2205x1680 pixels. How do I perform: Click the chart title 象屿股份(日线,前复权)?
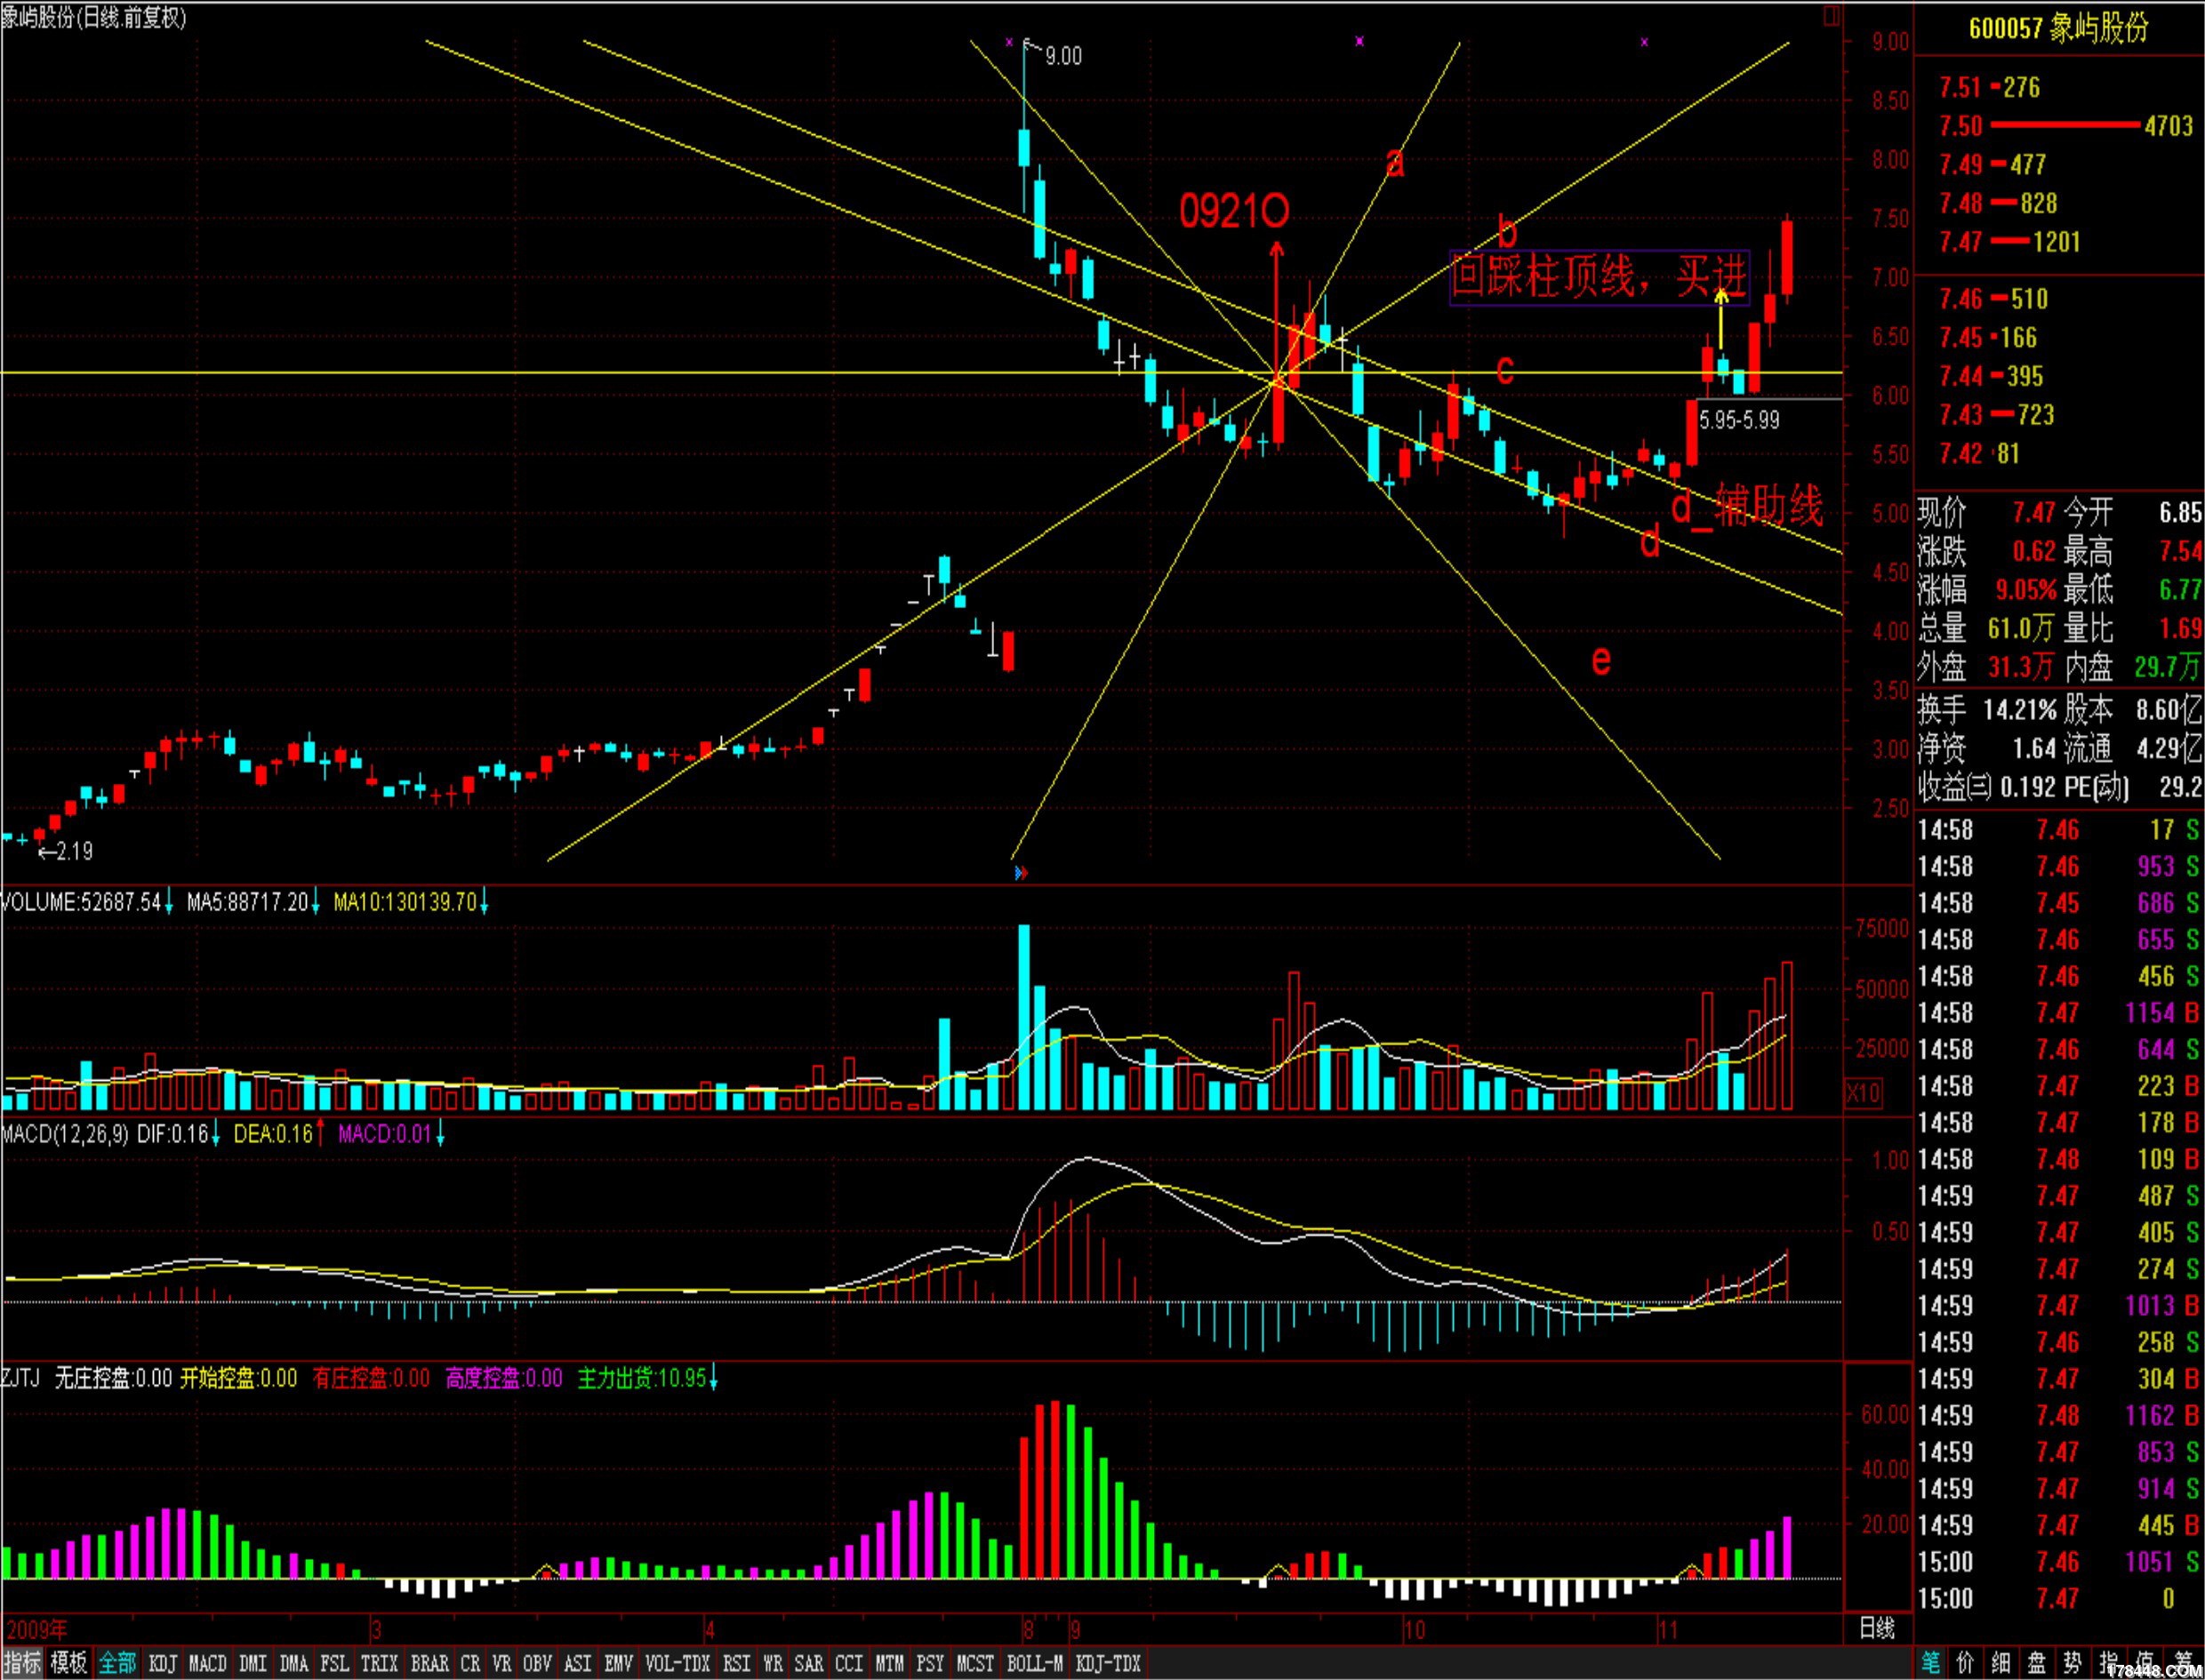(x=94, y=18)
